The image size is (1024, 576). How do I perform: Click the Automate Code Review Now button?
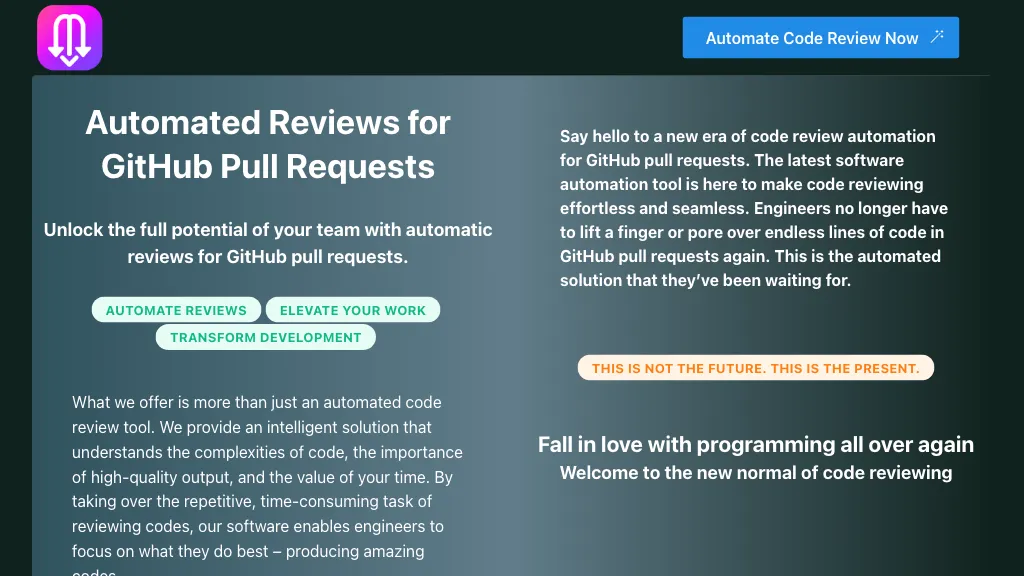coord(821,38)
